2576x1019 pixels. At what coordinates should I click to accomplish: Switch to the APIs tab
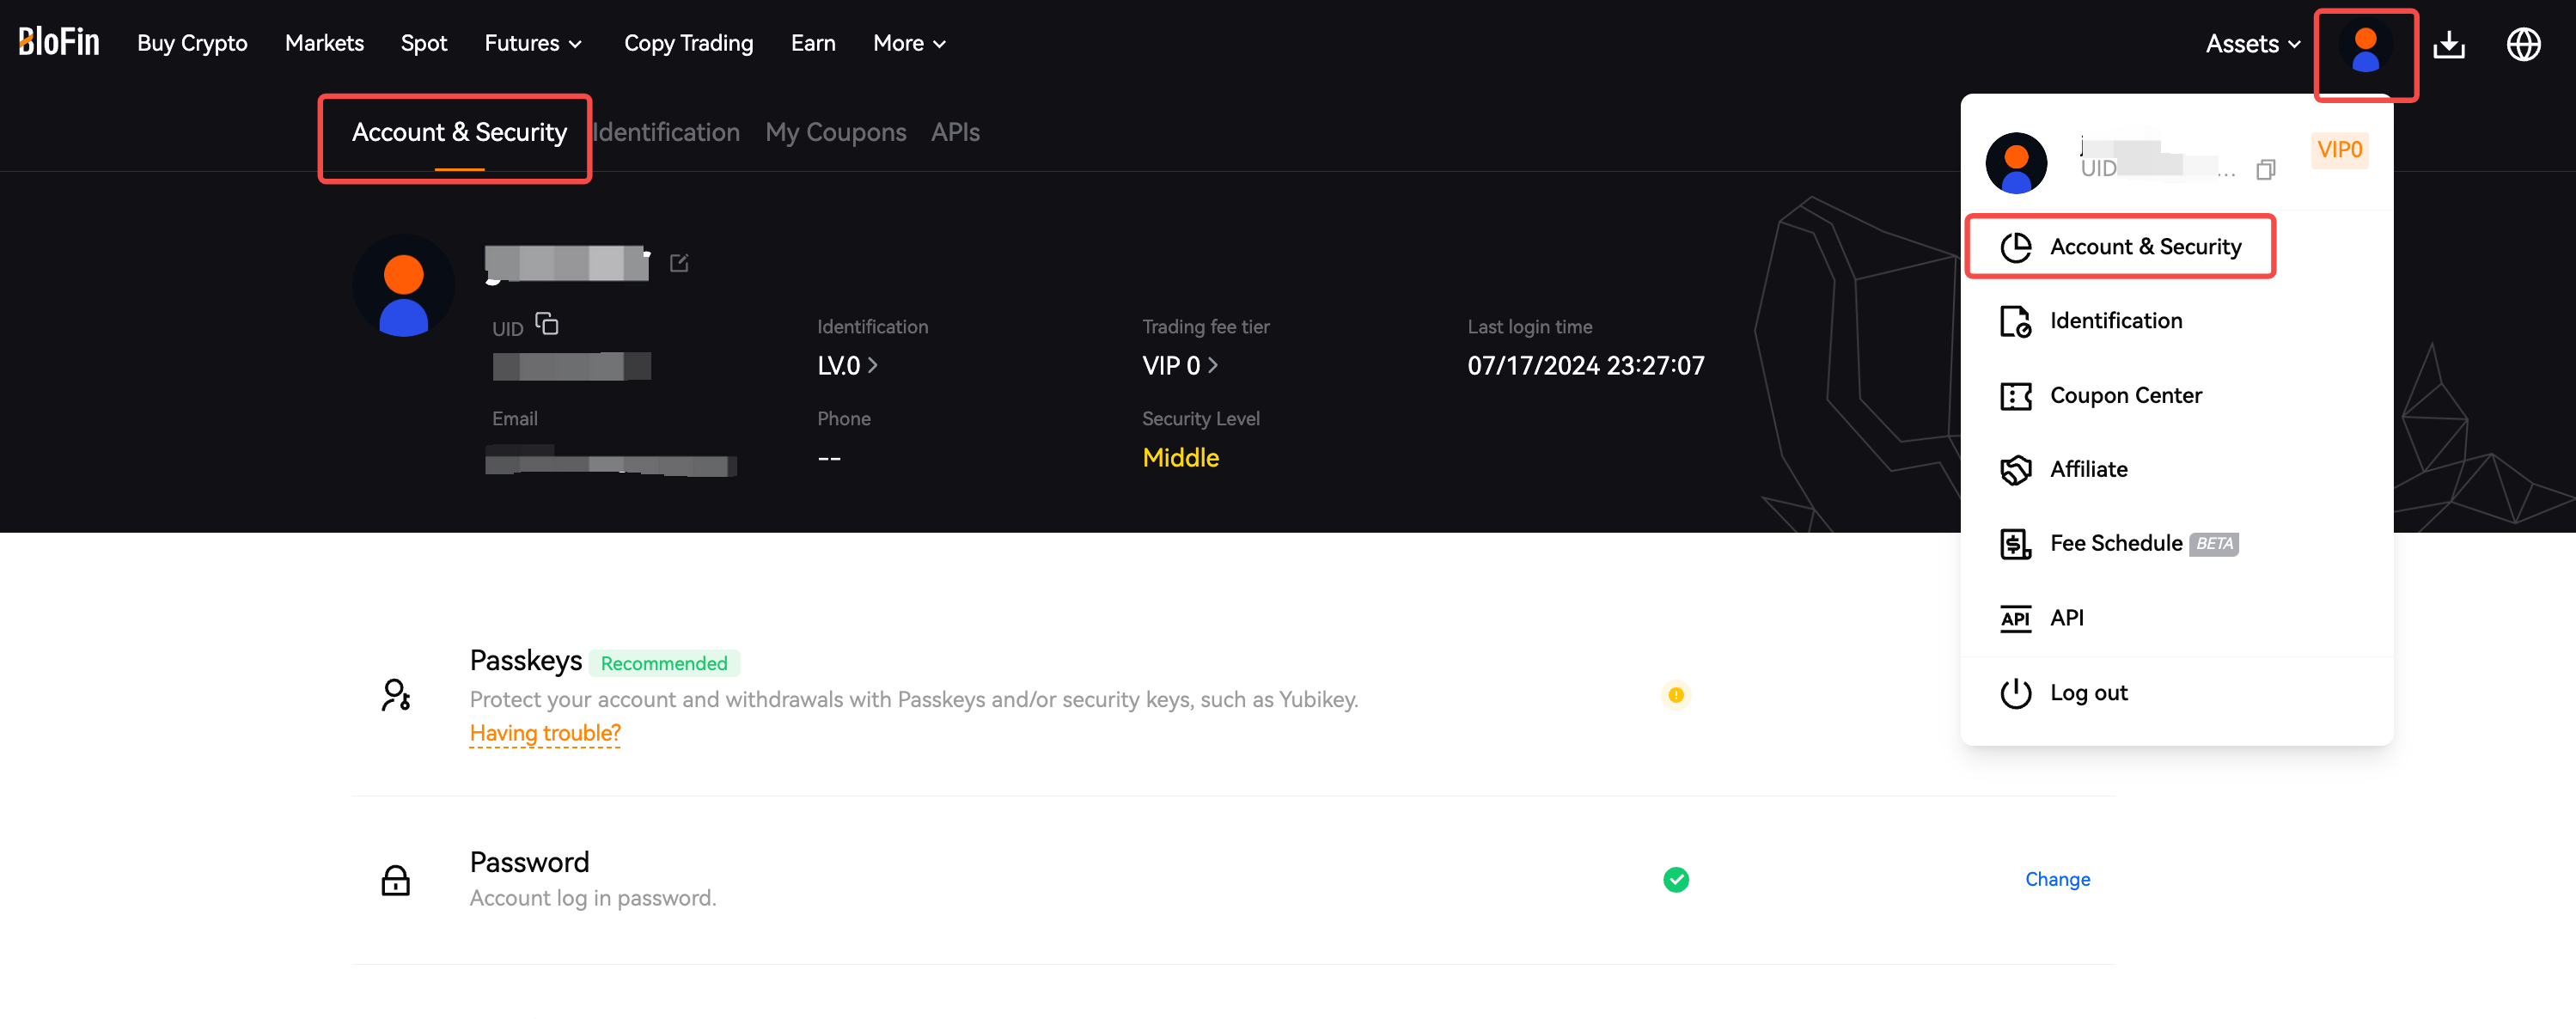click(x=955, y=133)
